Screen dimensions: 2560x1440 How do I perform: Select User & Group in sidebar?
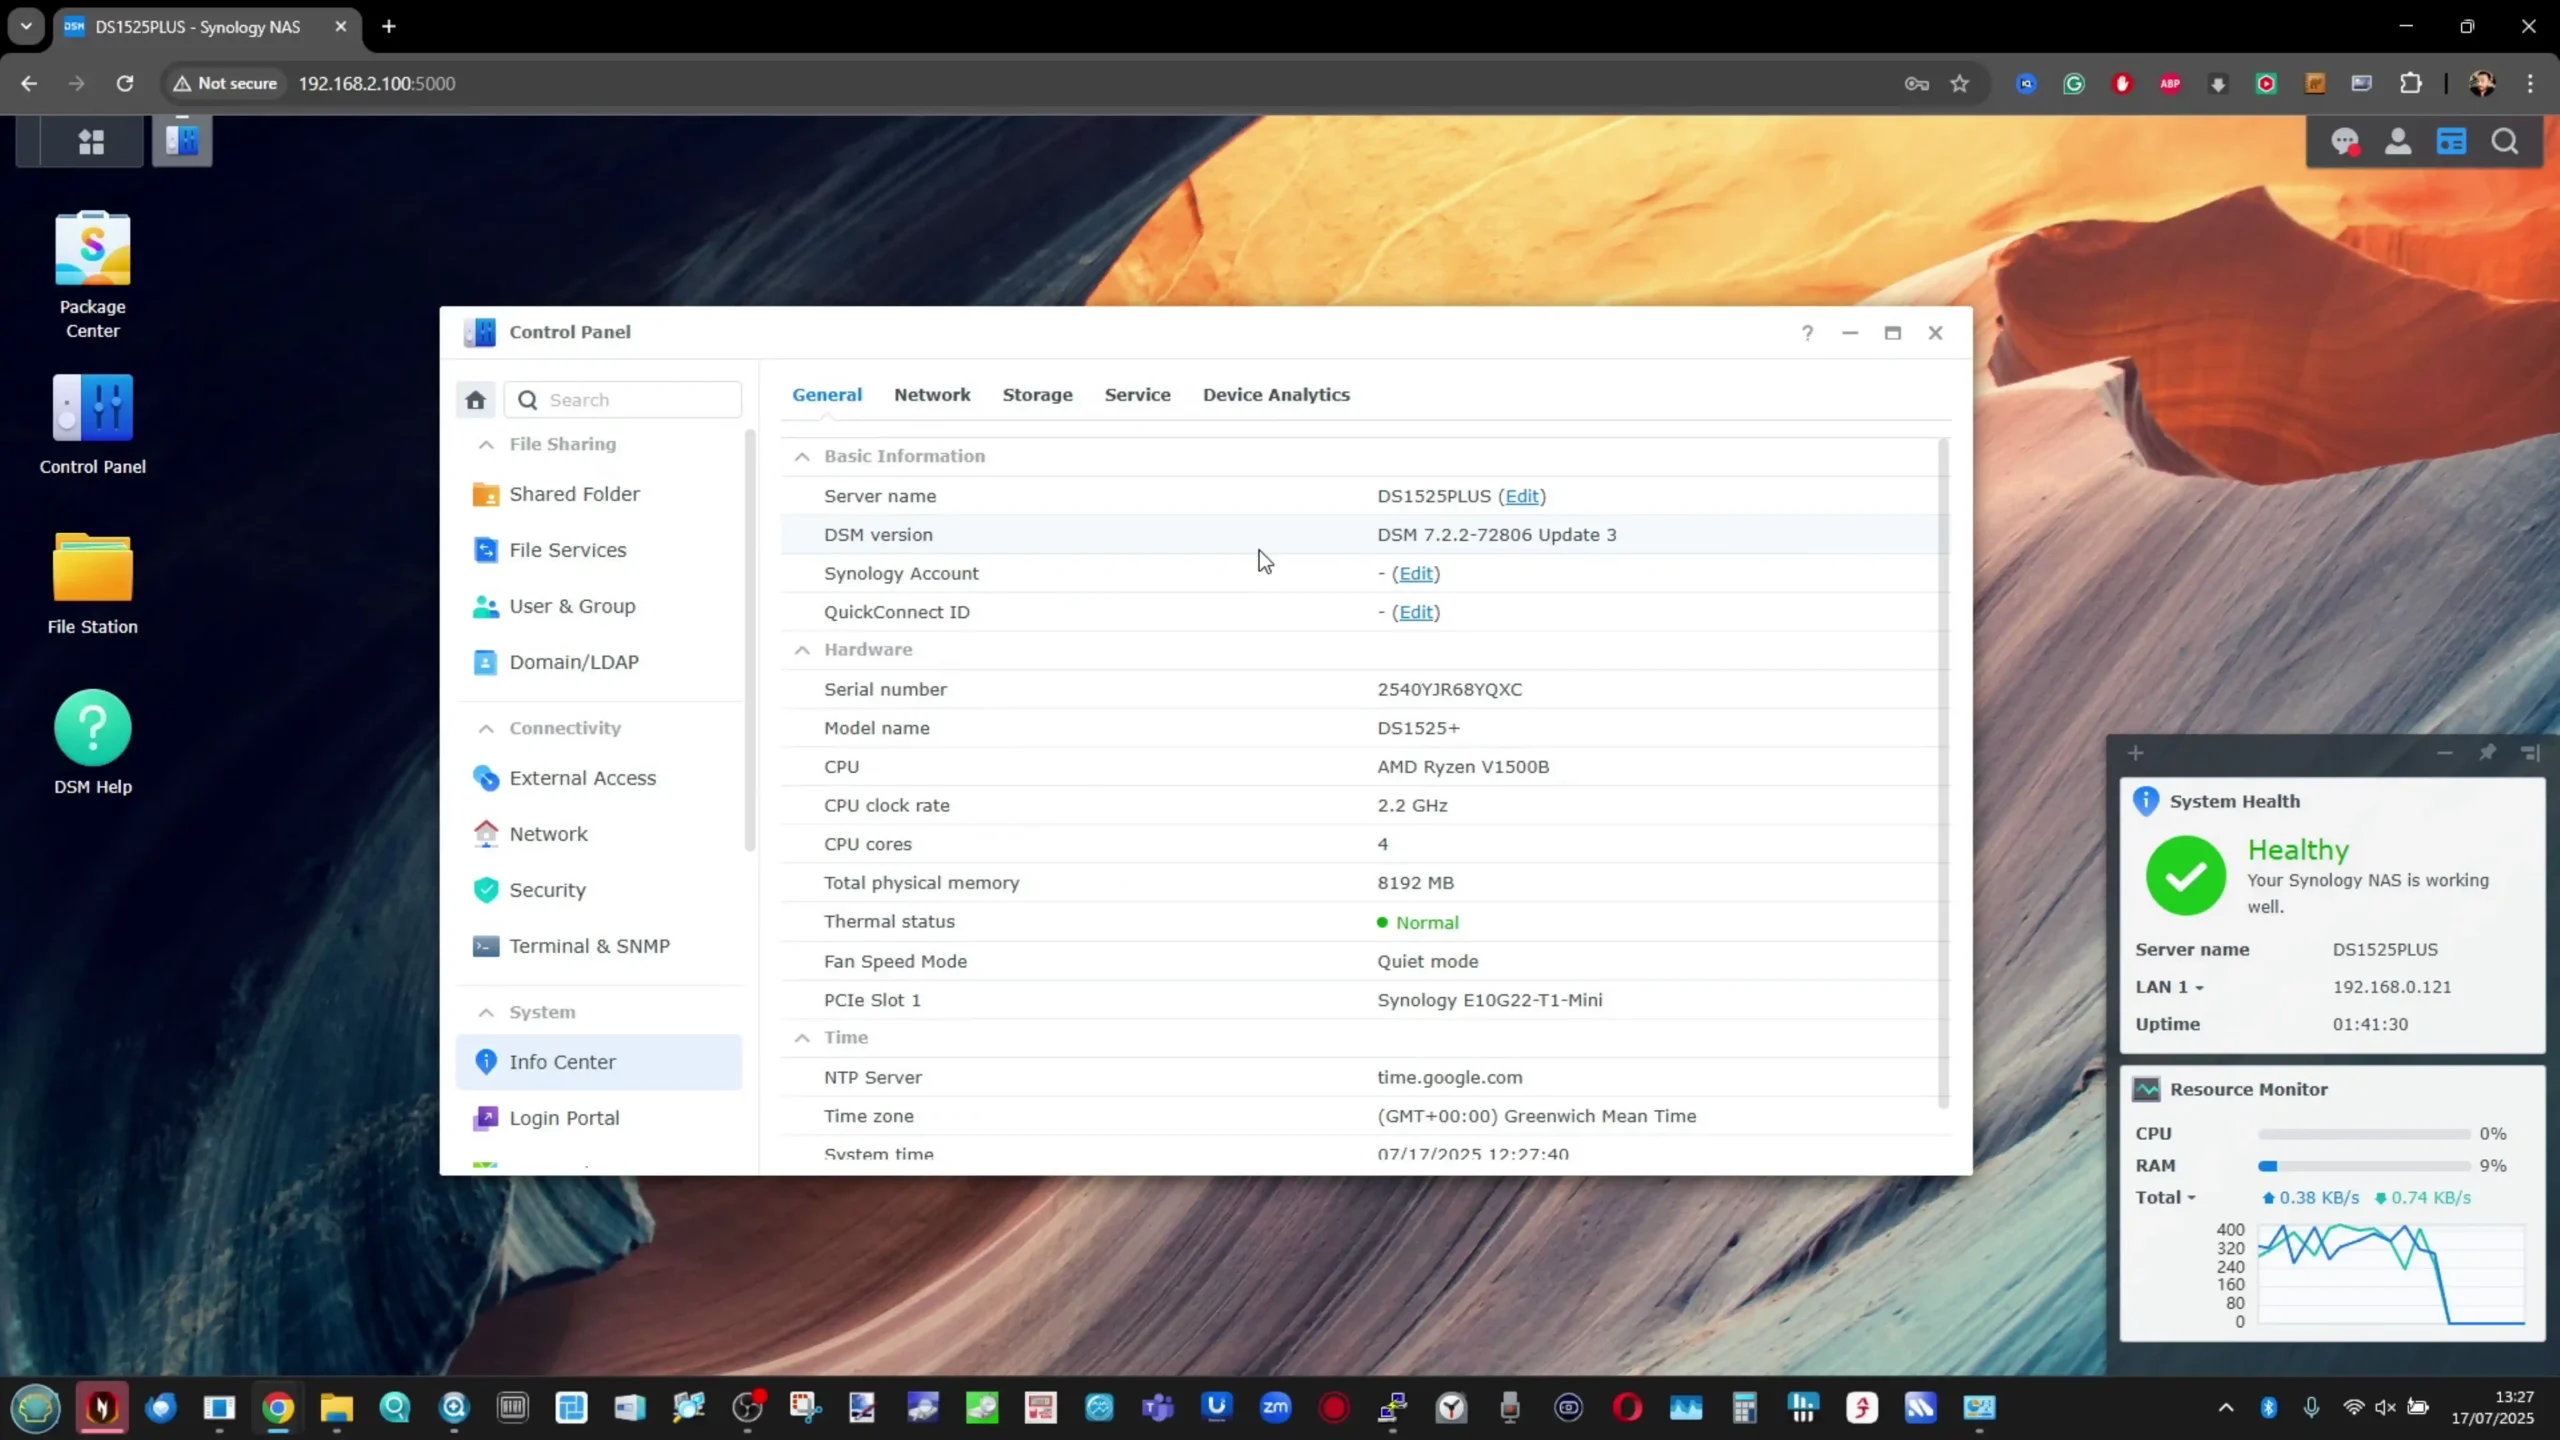click(599, 606)
